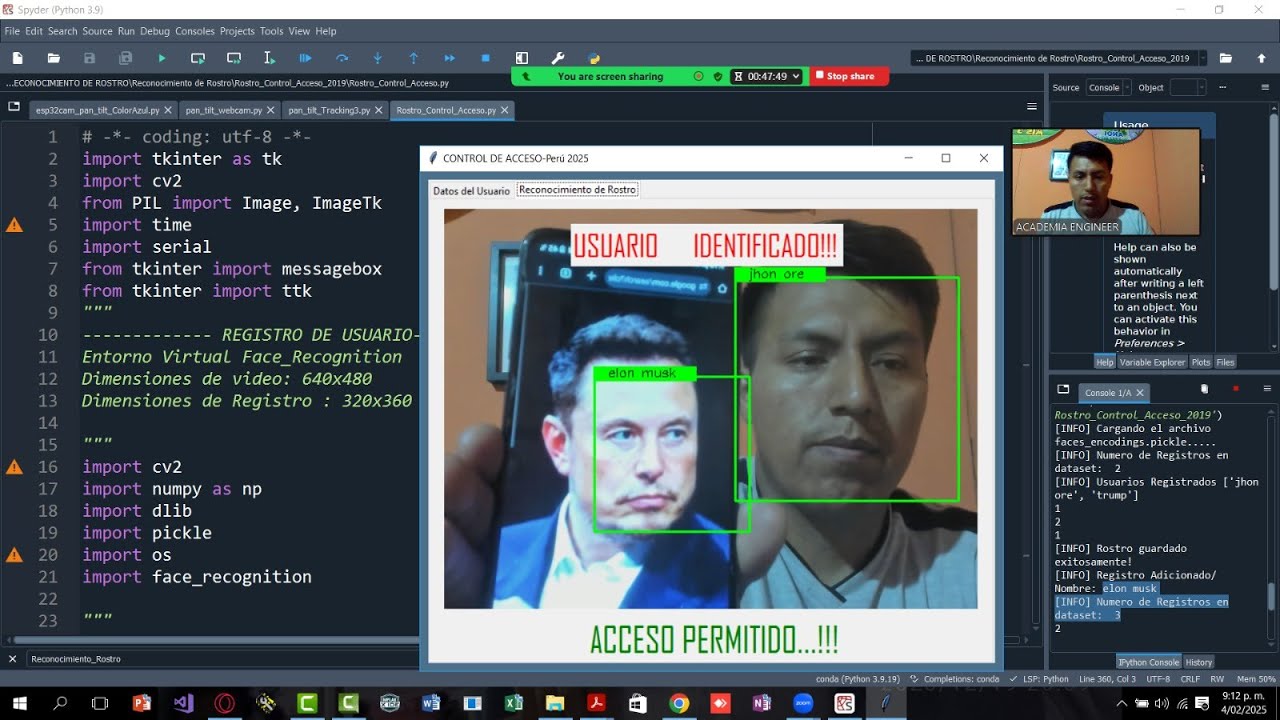Save all files toolbar icon
Screen dimensions: 1280x720
coord(126,58)
